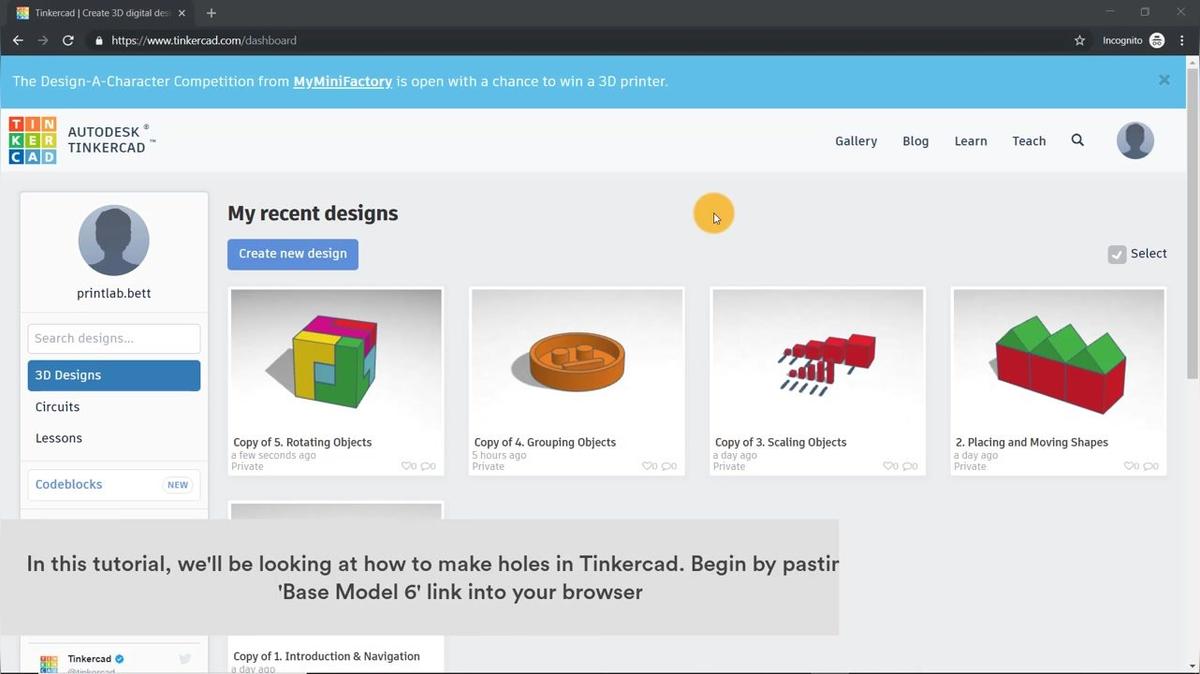The image size is (1200, 674).
Task: Go forward using the browser forward arrow
Action: coord(43,41)
